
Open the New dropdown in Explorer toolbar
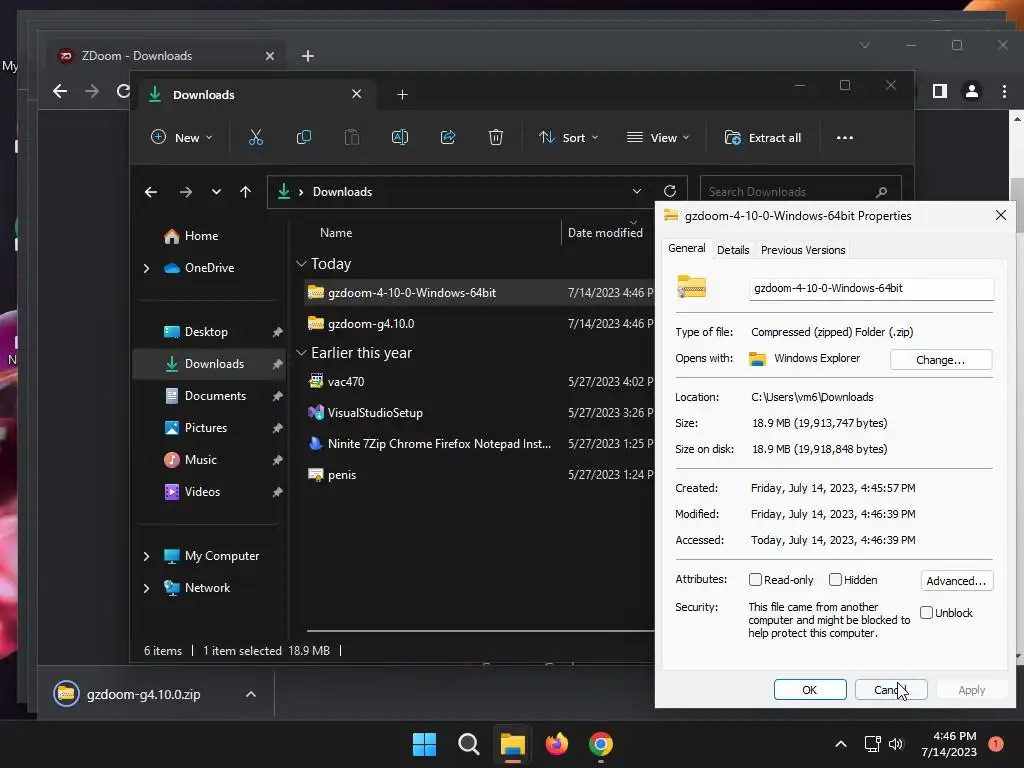click(182, 137)
